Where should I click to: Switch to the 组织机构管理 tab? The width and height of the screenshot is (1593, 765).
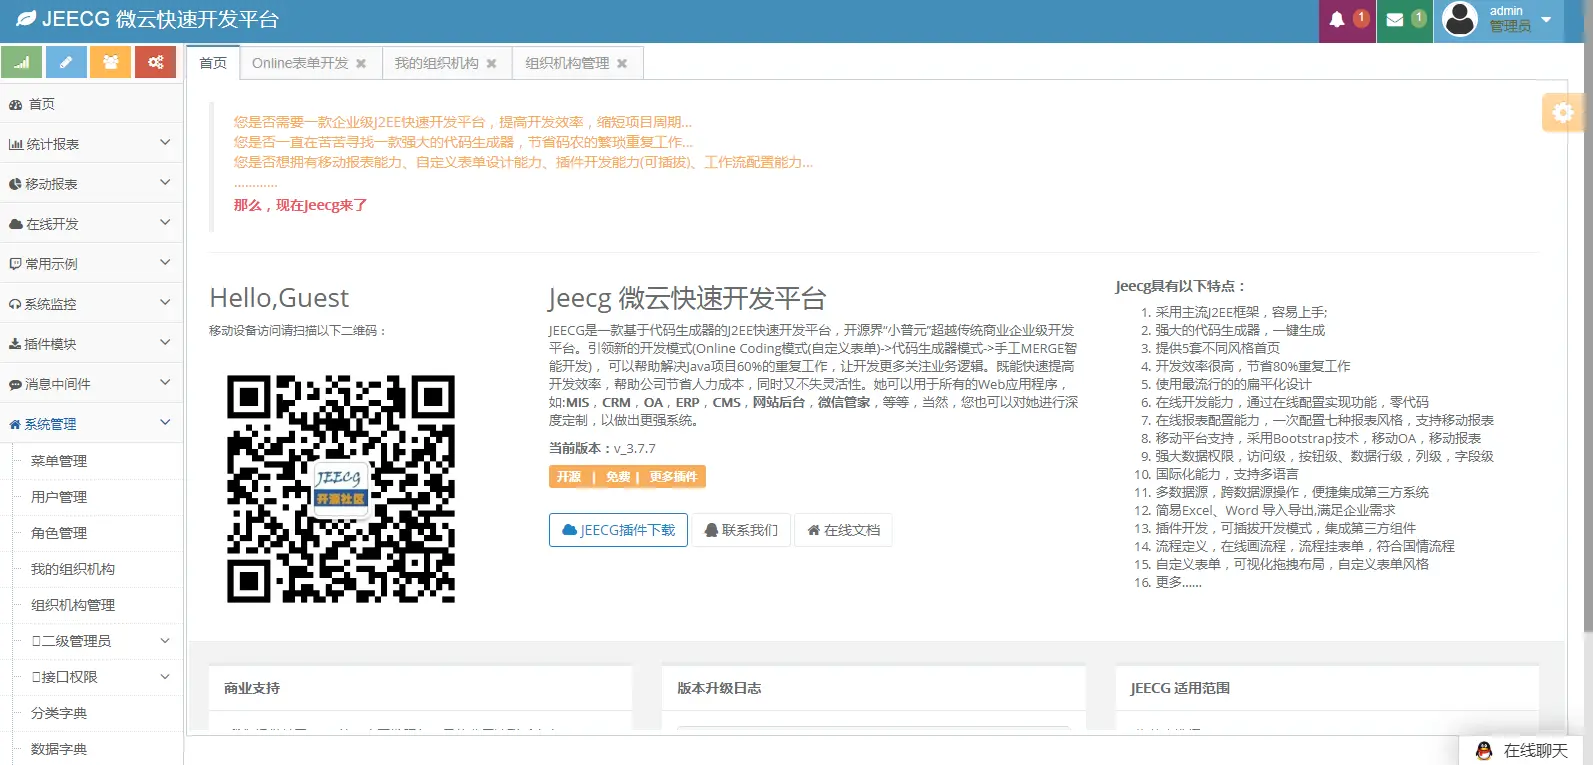click(567, 63)
